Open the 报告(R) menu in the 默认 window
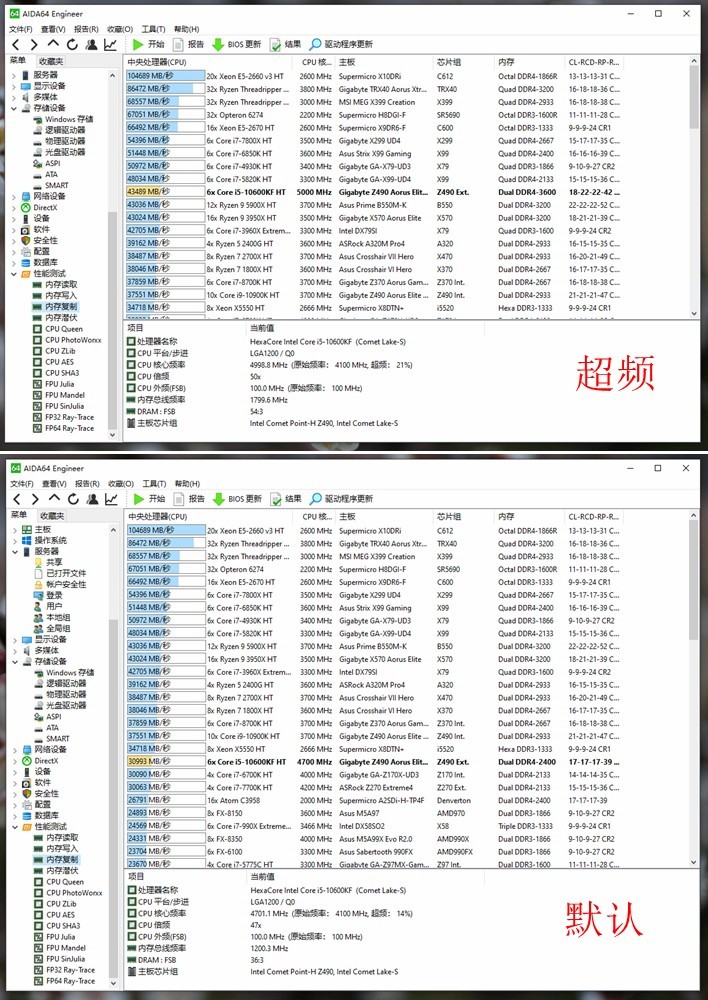Image resolution: width=708 pixels, height=1000 pixels. (x=87, y=483)
